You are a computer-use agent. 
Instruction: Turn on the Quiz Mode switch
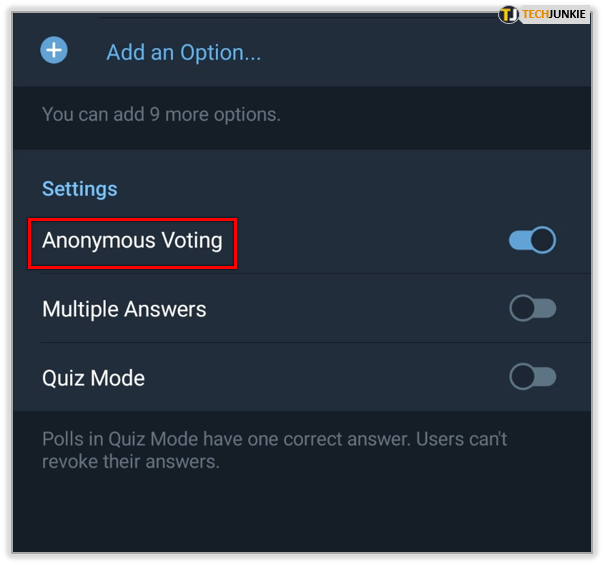pos(532,377)
